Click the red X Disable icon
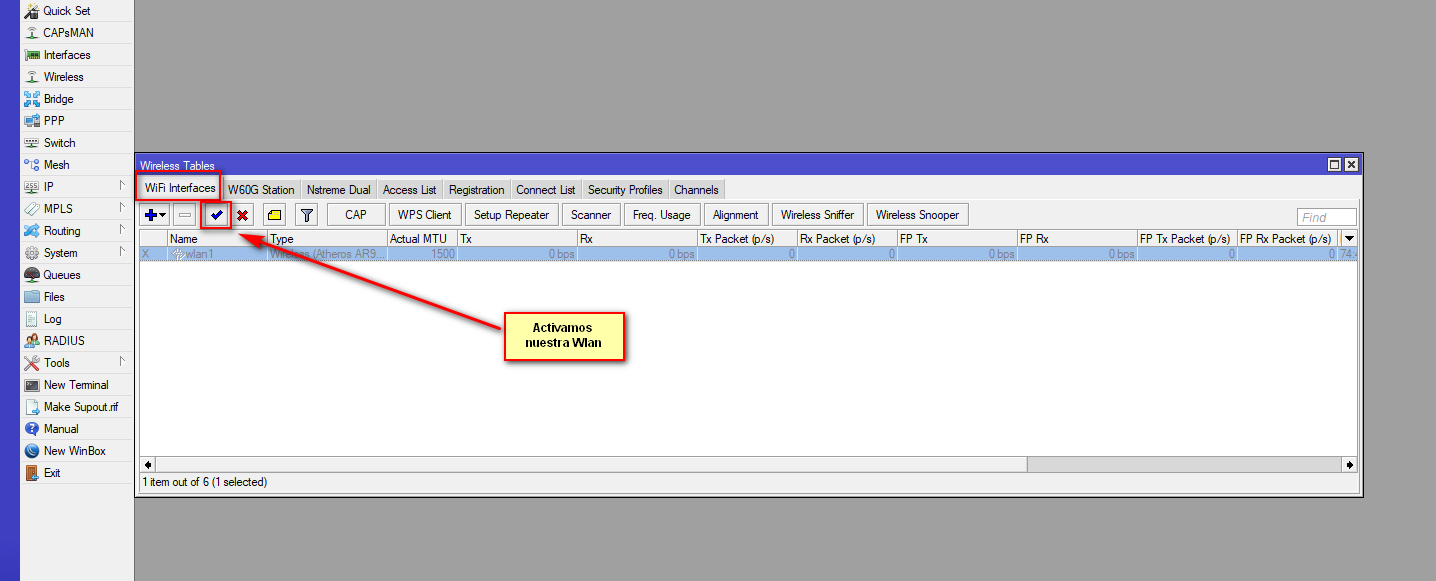The image size is (1436, 581). tap(242, 215)
